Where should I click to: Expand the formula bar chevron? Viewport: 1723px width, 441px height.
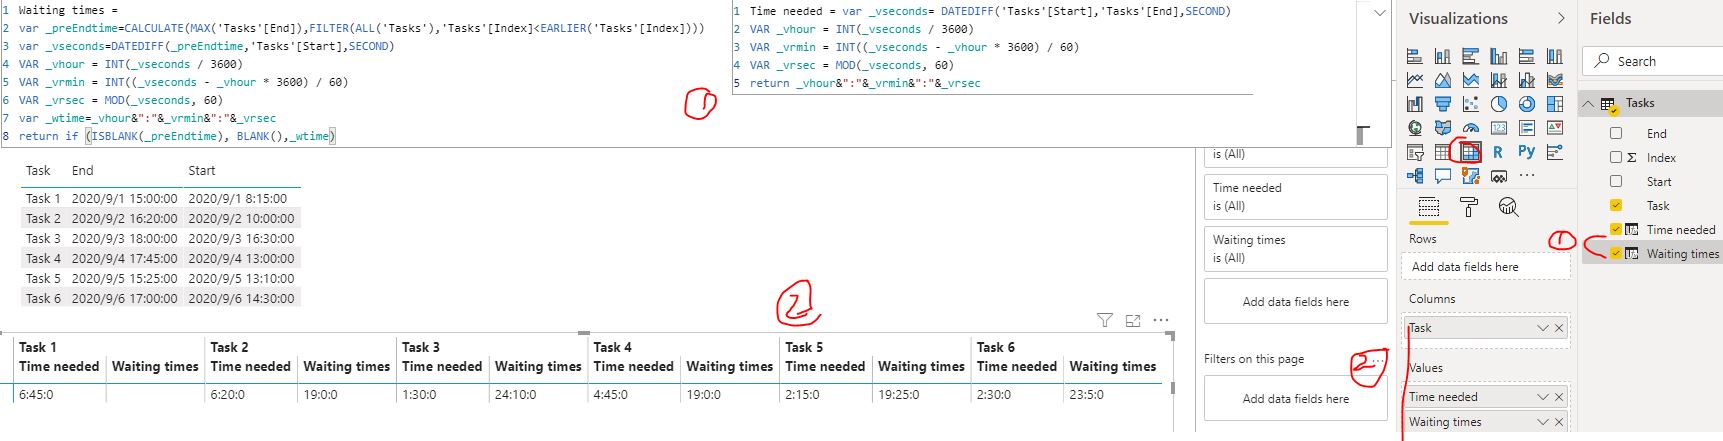click(x=1380, y=13)
